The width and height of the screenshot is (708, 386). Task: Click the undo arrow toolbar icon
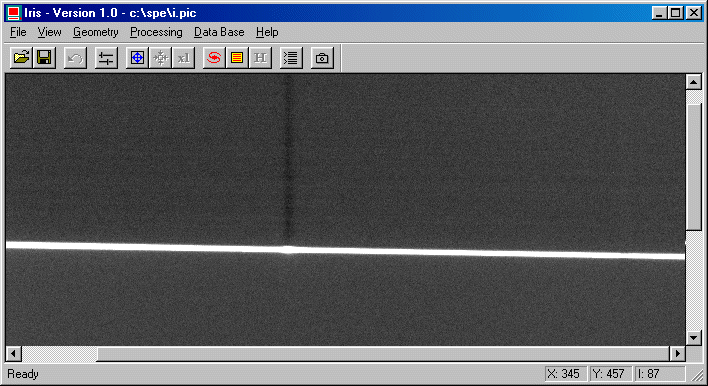pyautogui.click(x=75, y=58)
